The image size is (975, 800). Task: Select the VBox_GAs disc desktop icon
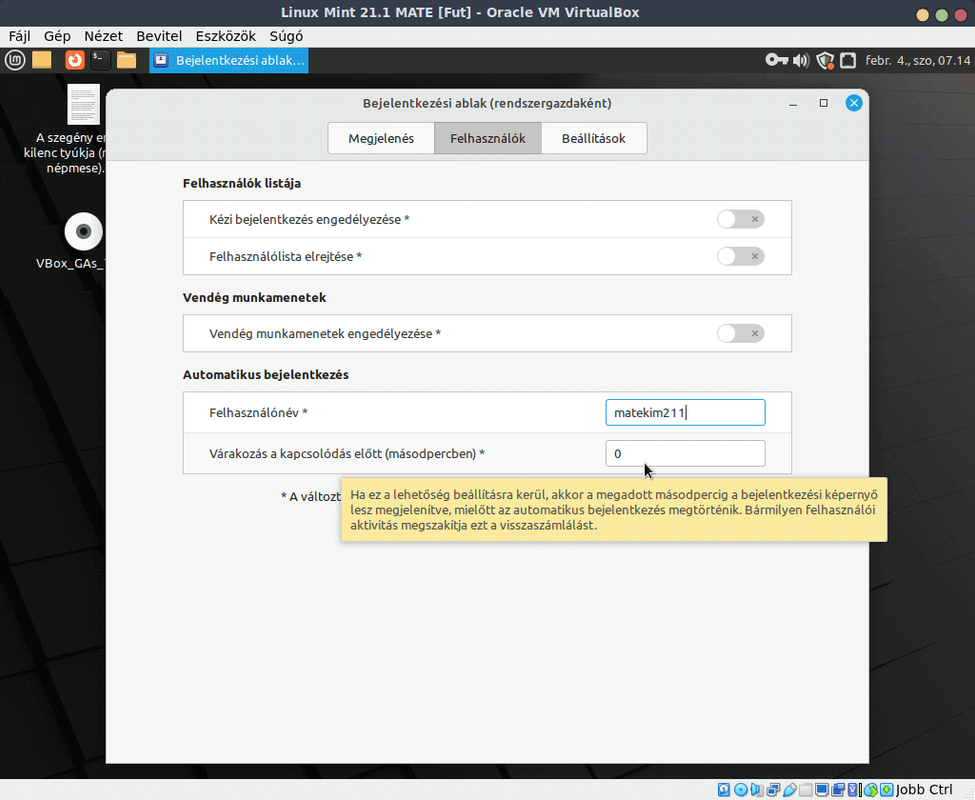point(83,231)
